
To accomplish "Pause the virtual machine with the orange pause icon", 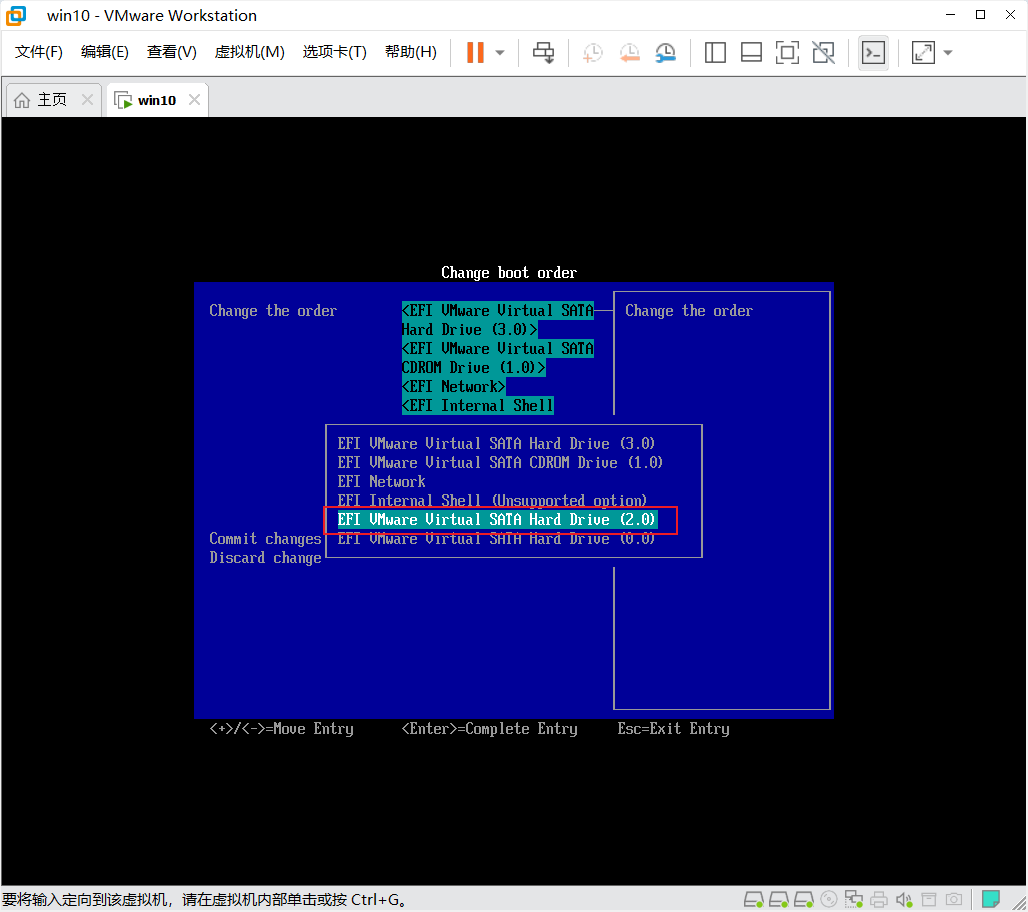I will (475, 52).
